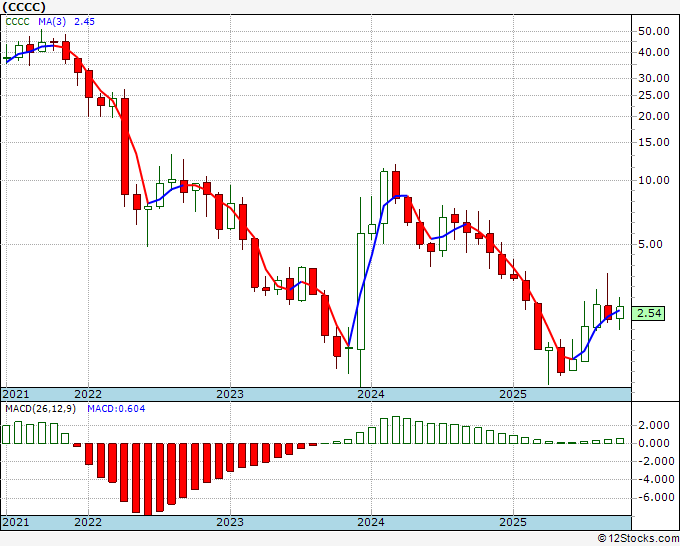Select 2025 on price chart timeline
Image resolution: width=680 pixels, height=546 pixels.
pos(513,394)
